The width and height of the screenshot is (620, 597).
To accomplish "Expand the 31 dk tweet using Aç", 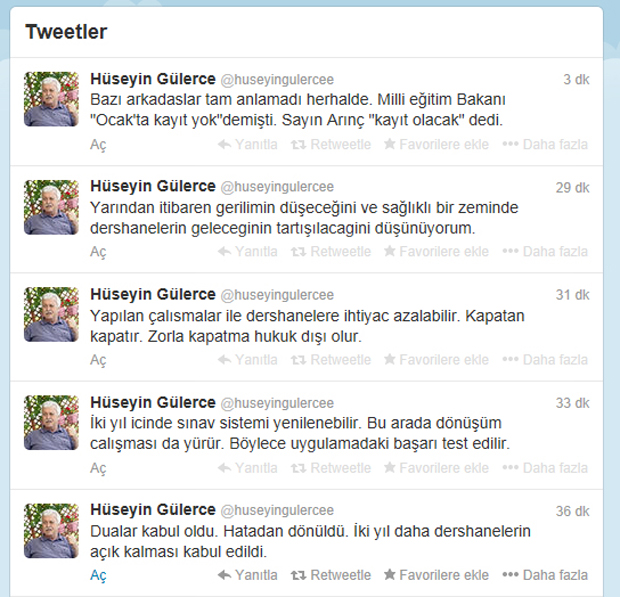I will (x=98, y=361).
